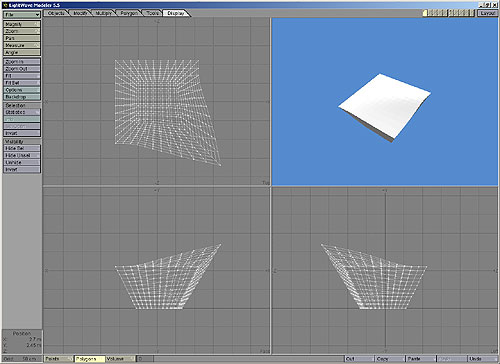Click Invert under Visibility
This screenshot has height=364, width=500.
pyautogui.click(x=22, y=169)
